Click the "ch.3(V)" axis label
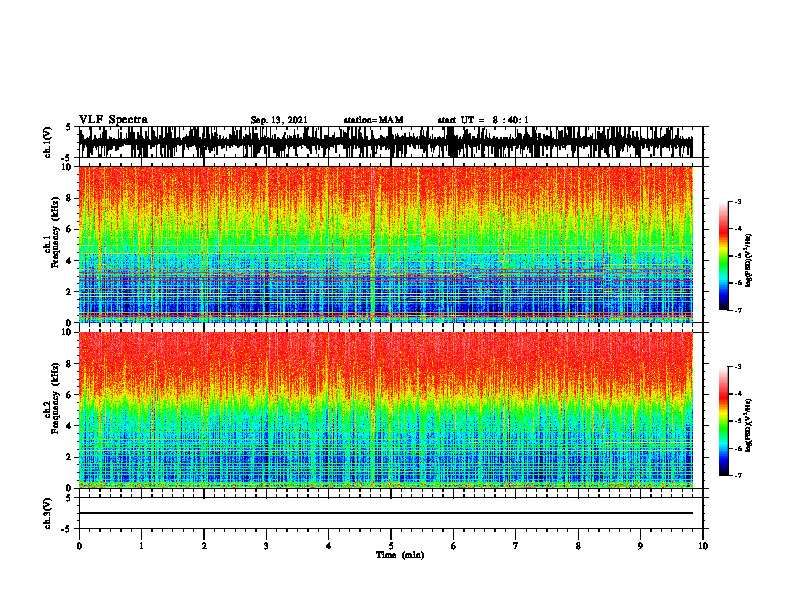 [48, 513]
